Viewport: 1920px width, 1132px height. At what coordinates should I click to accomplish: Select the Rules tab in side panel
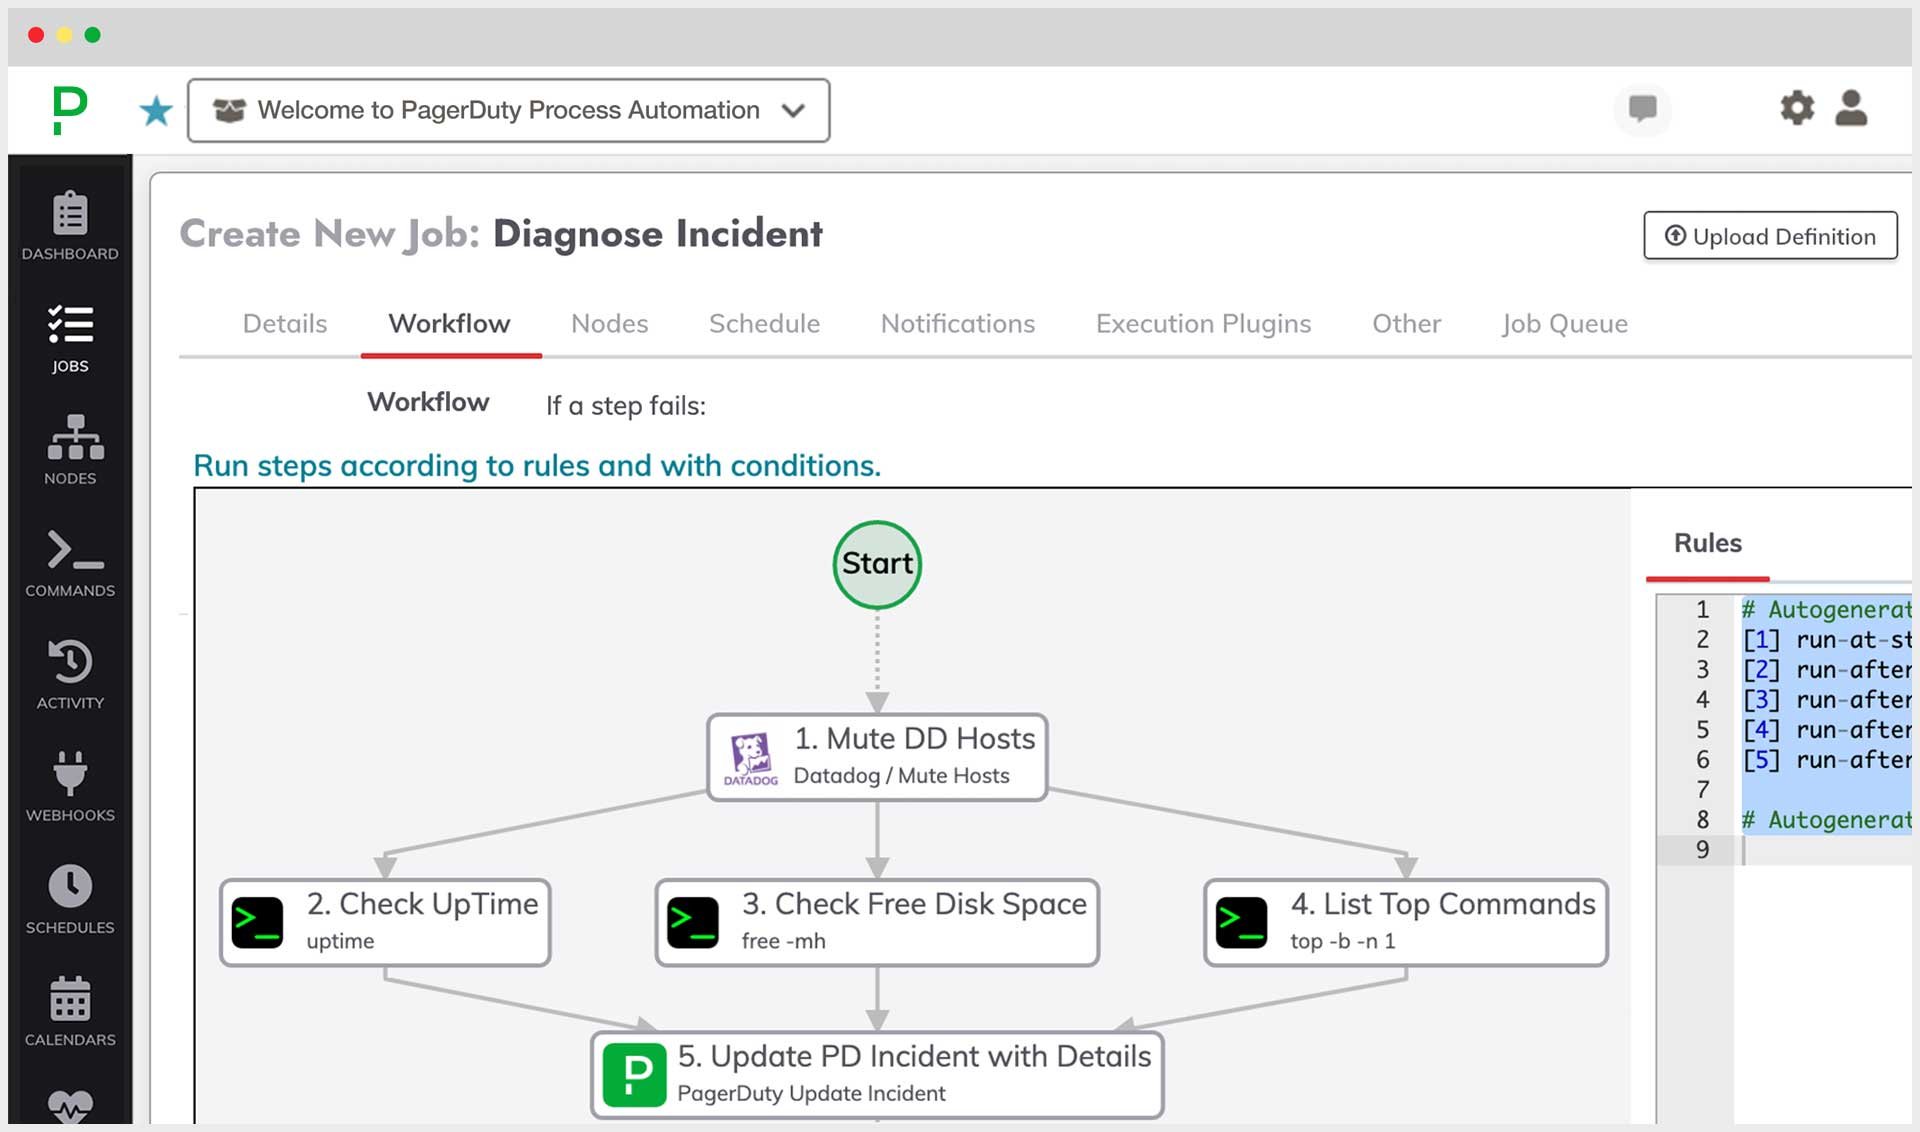click(x=1707, y=543)
